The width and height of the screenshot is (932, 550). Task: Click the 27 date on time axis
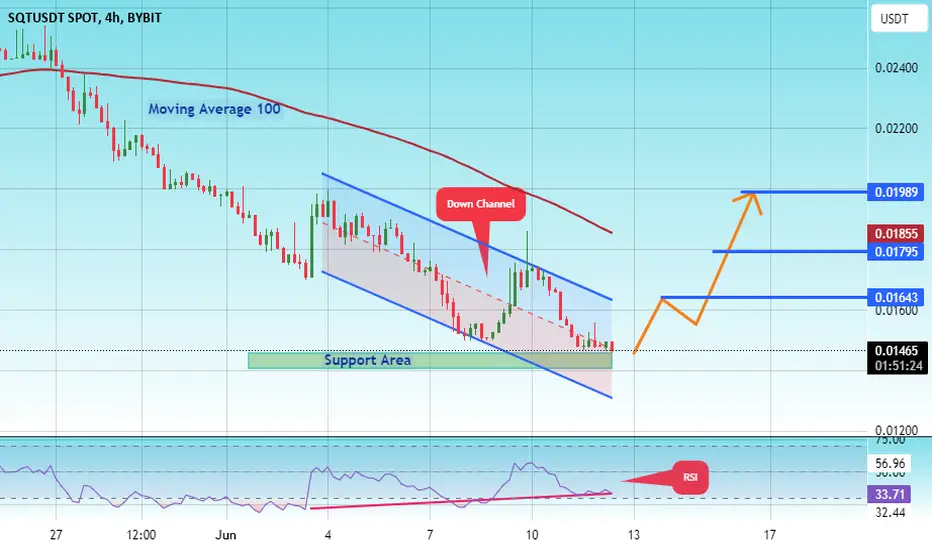(x=56, y=535)
